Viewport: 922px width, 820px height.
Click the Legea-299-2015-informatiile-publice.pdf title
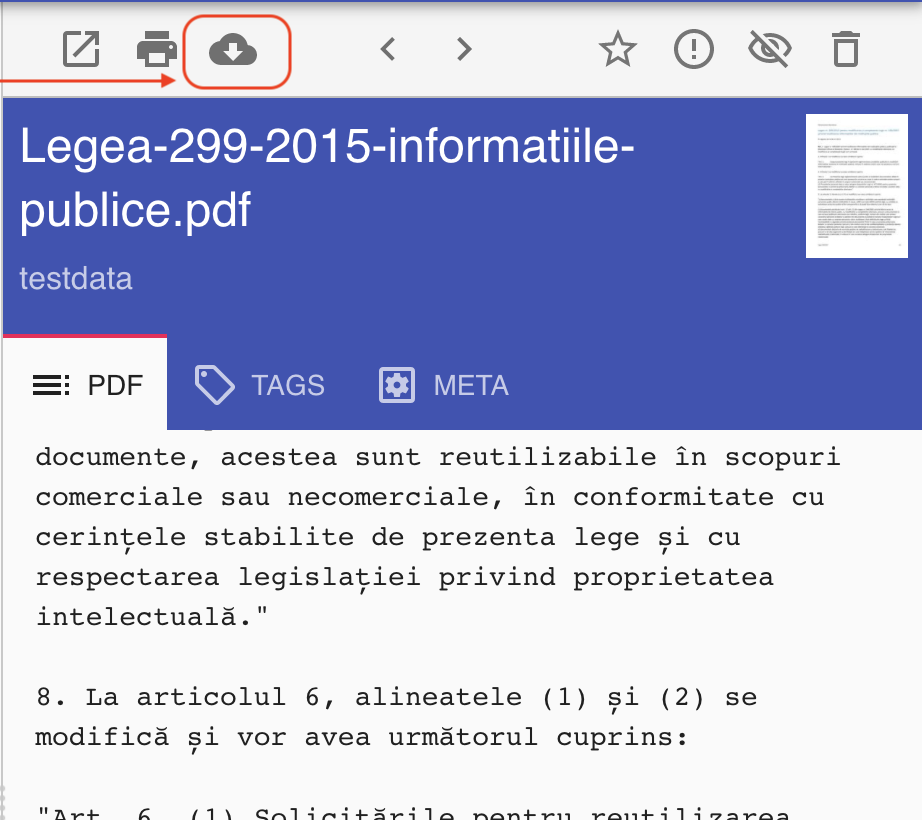click(x=327, y=180)
